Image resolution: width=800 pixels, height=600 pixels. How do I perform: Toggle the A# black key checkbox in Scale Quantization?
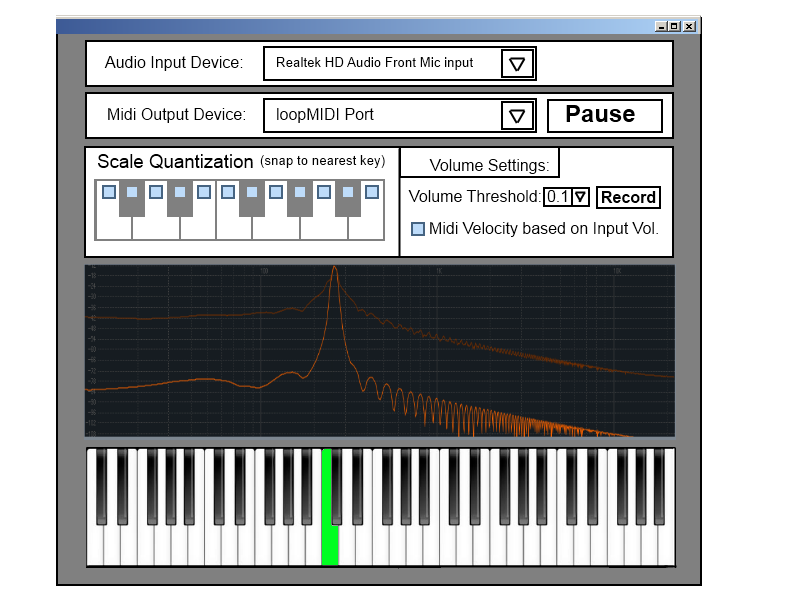click(x=348, y=192)
